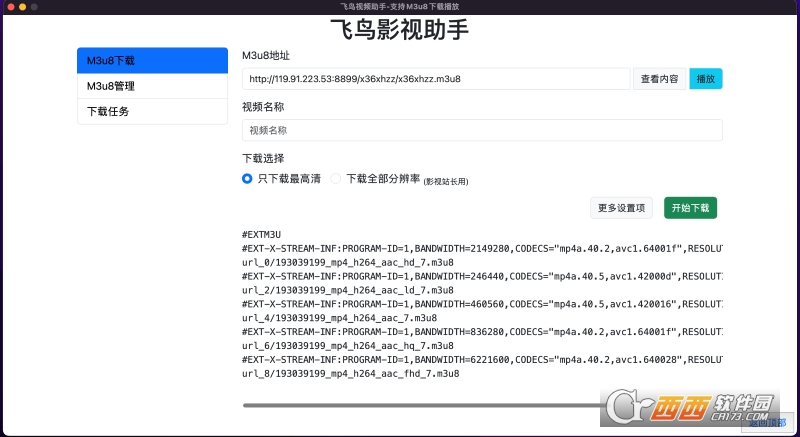
Task: Click the 飞鸟影视助手 heading
Action: pyautogui.click(x=399, y=29)
